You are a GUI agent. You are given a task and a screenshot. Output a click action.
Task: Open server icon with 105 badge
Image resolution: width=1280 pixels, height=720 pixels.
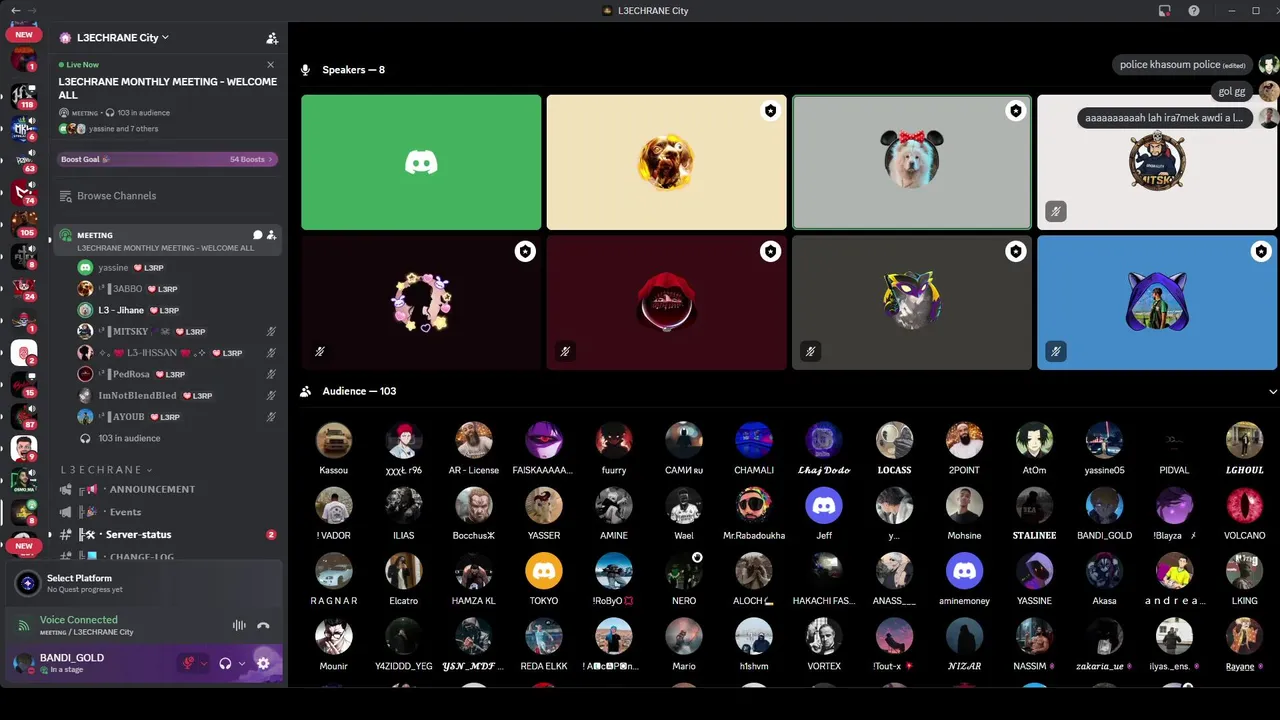click(24, 223)
